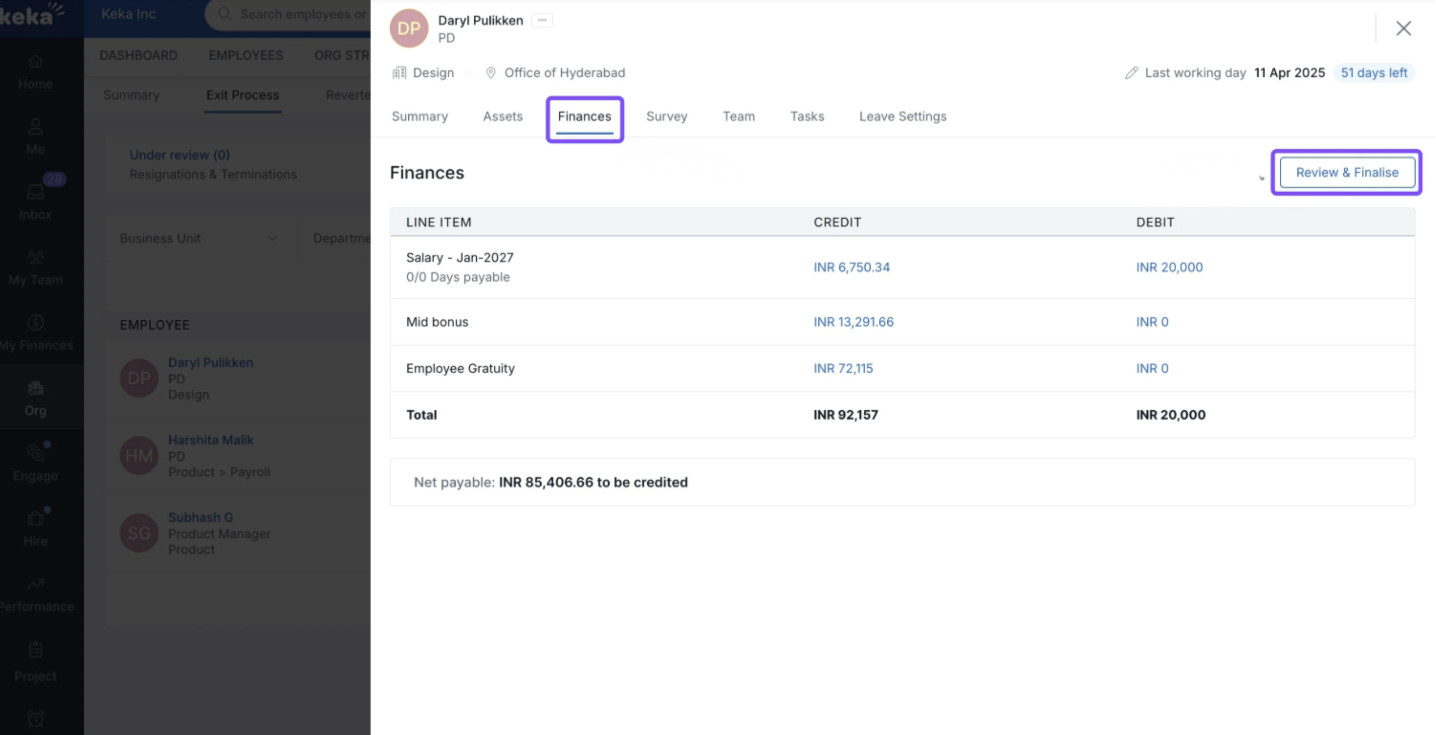Open the Engage sidebar icon
The height and width of the screenshot is (735, 1436).
[35, 454]
